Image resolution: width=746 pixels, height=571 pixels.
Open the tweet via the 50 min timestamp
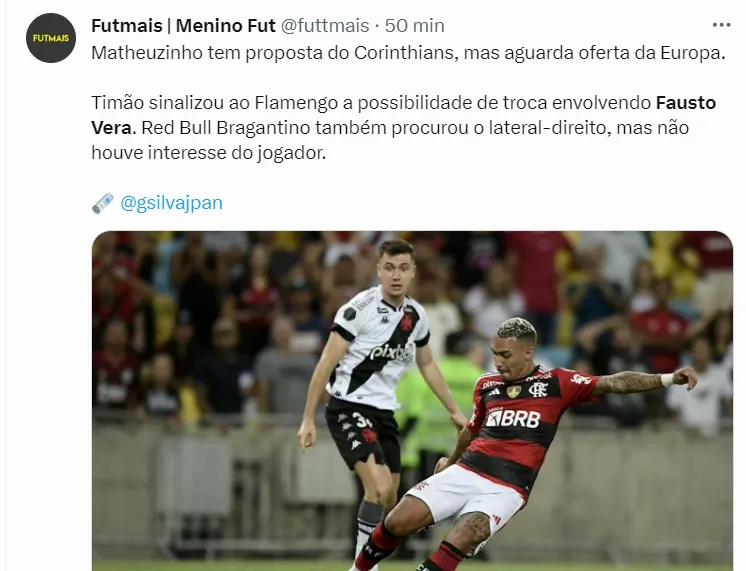(414, 26)
